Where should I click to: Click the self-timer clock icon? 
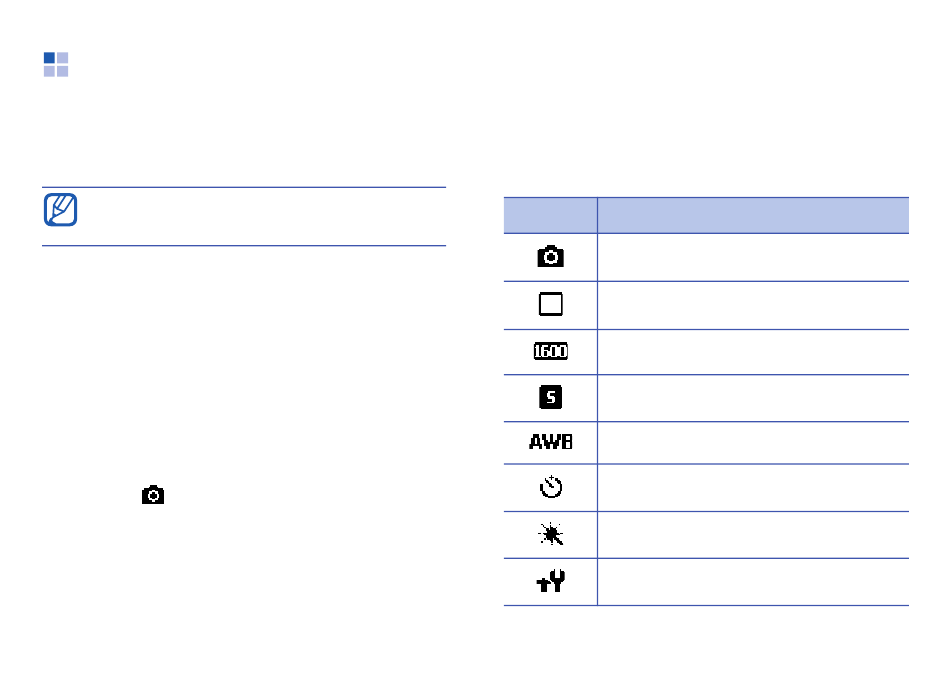click(551, 487)
